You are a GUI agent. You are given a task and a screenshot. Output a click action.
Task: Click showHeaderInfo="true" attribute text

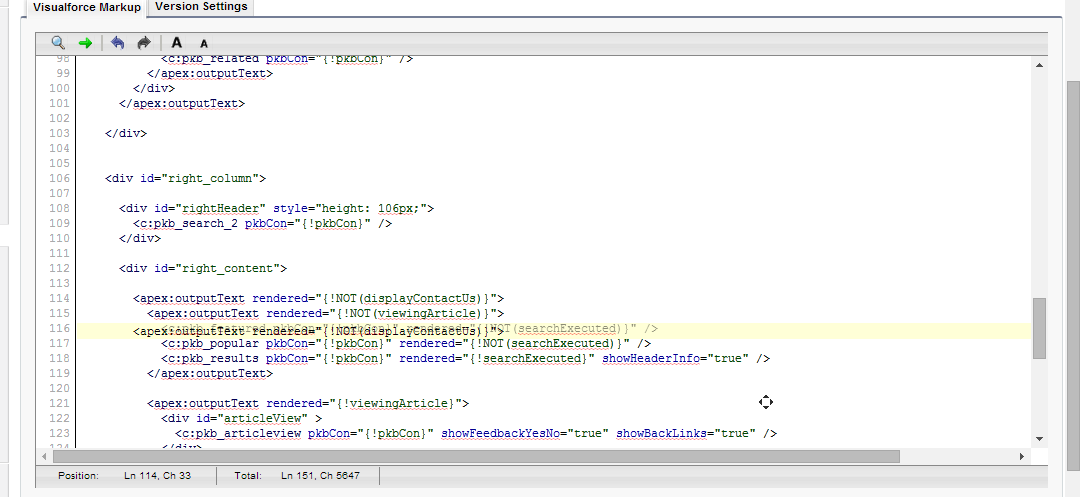pos(676,358)
